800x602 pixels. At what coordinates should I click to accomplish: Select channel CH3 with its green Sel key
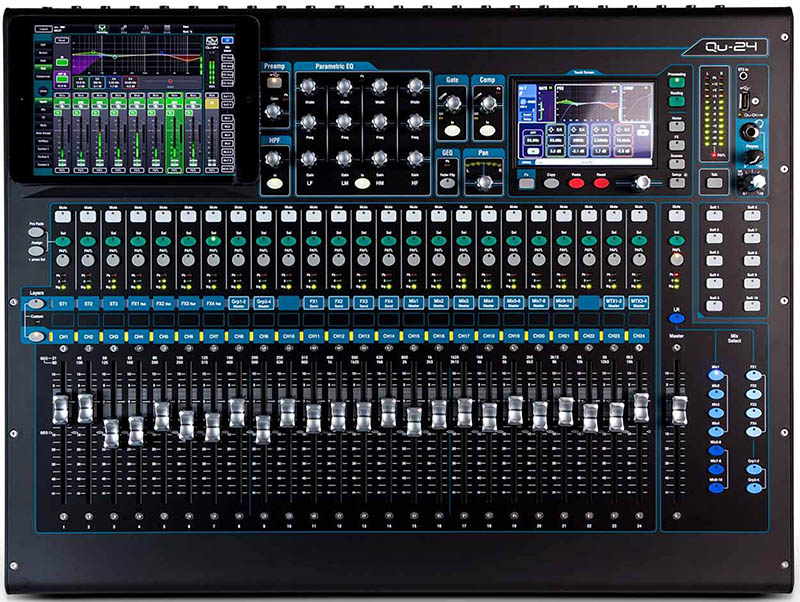113,241
